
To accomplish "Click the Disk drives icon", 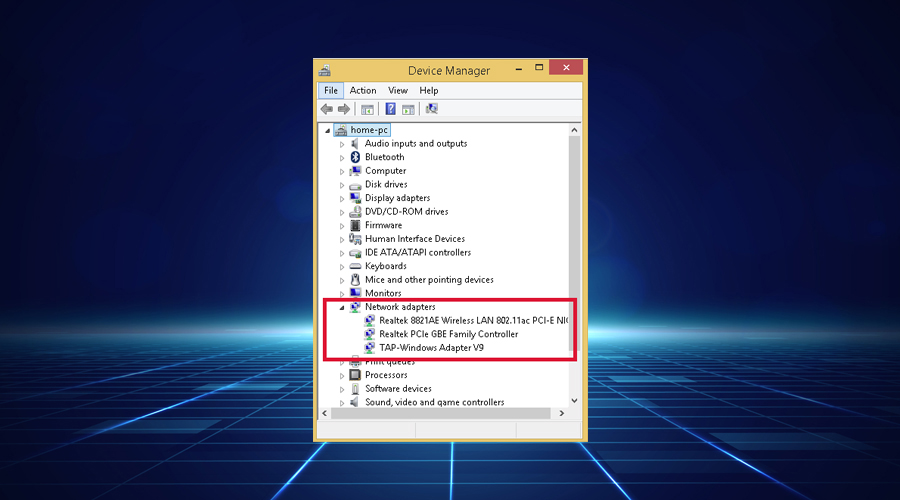I will [x=355, y=185].
